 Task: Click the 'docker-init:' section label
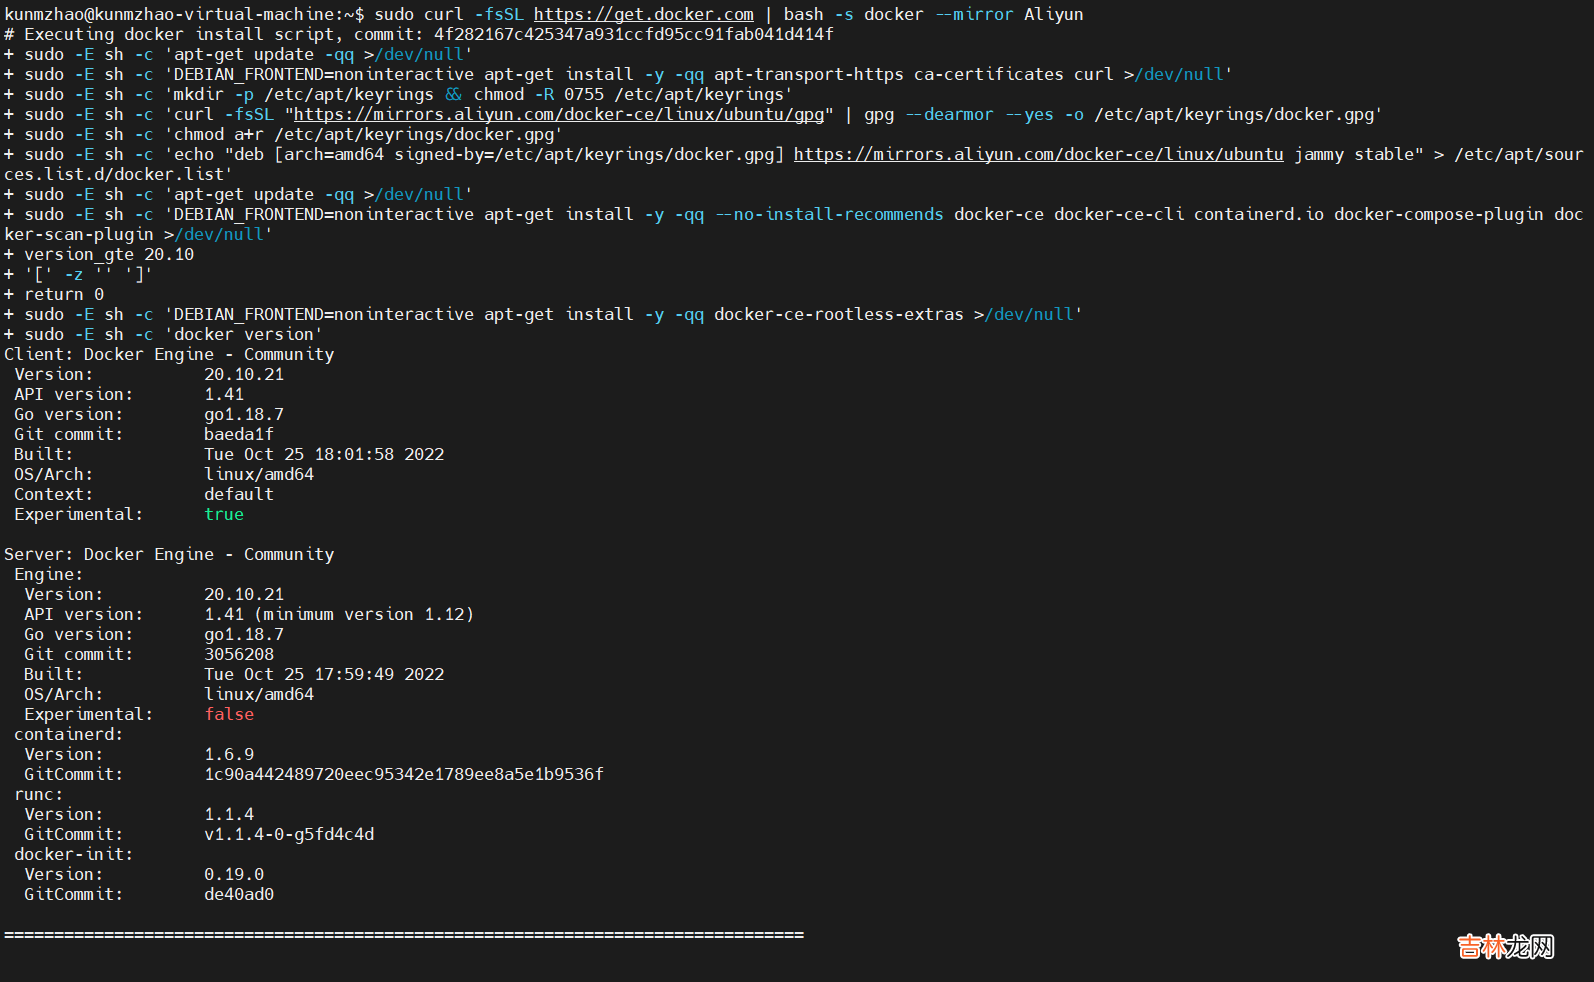point(74,854)
